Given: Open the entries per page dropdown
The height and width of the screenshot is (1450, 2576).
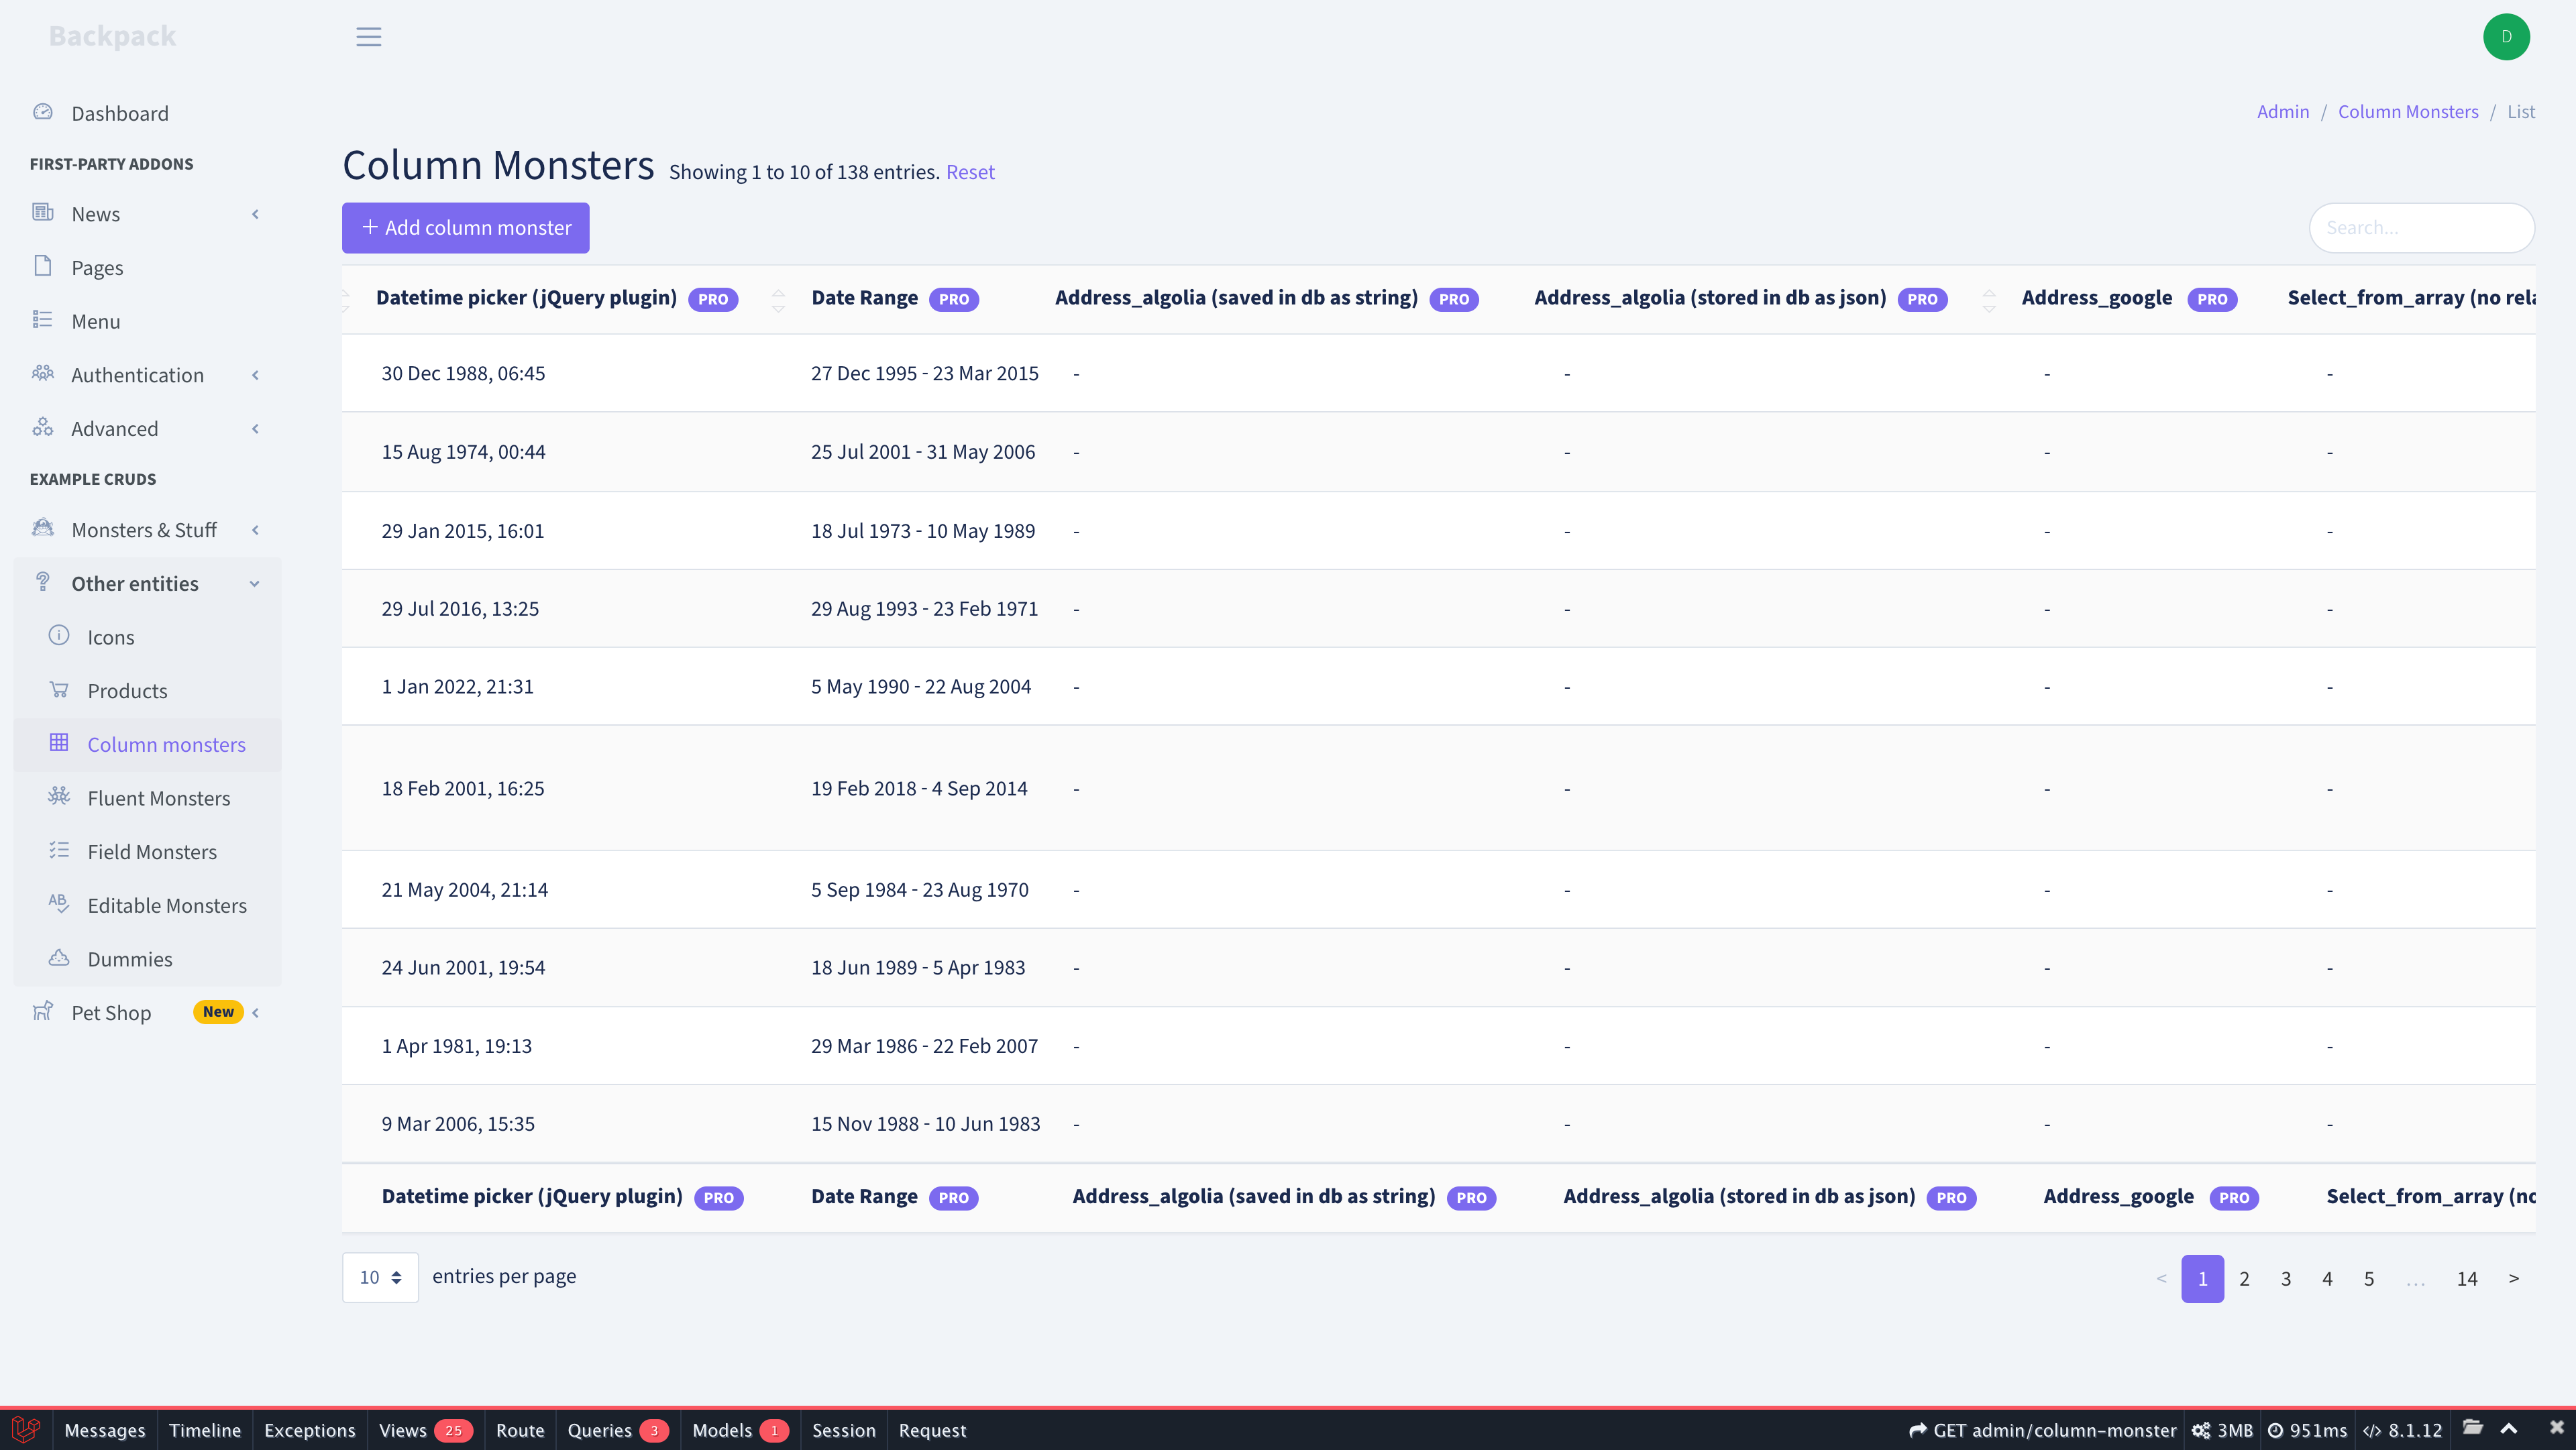Looking at the screenshot, I should 380,1277.
